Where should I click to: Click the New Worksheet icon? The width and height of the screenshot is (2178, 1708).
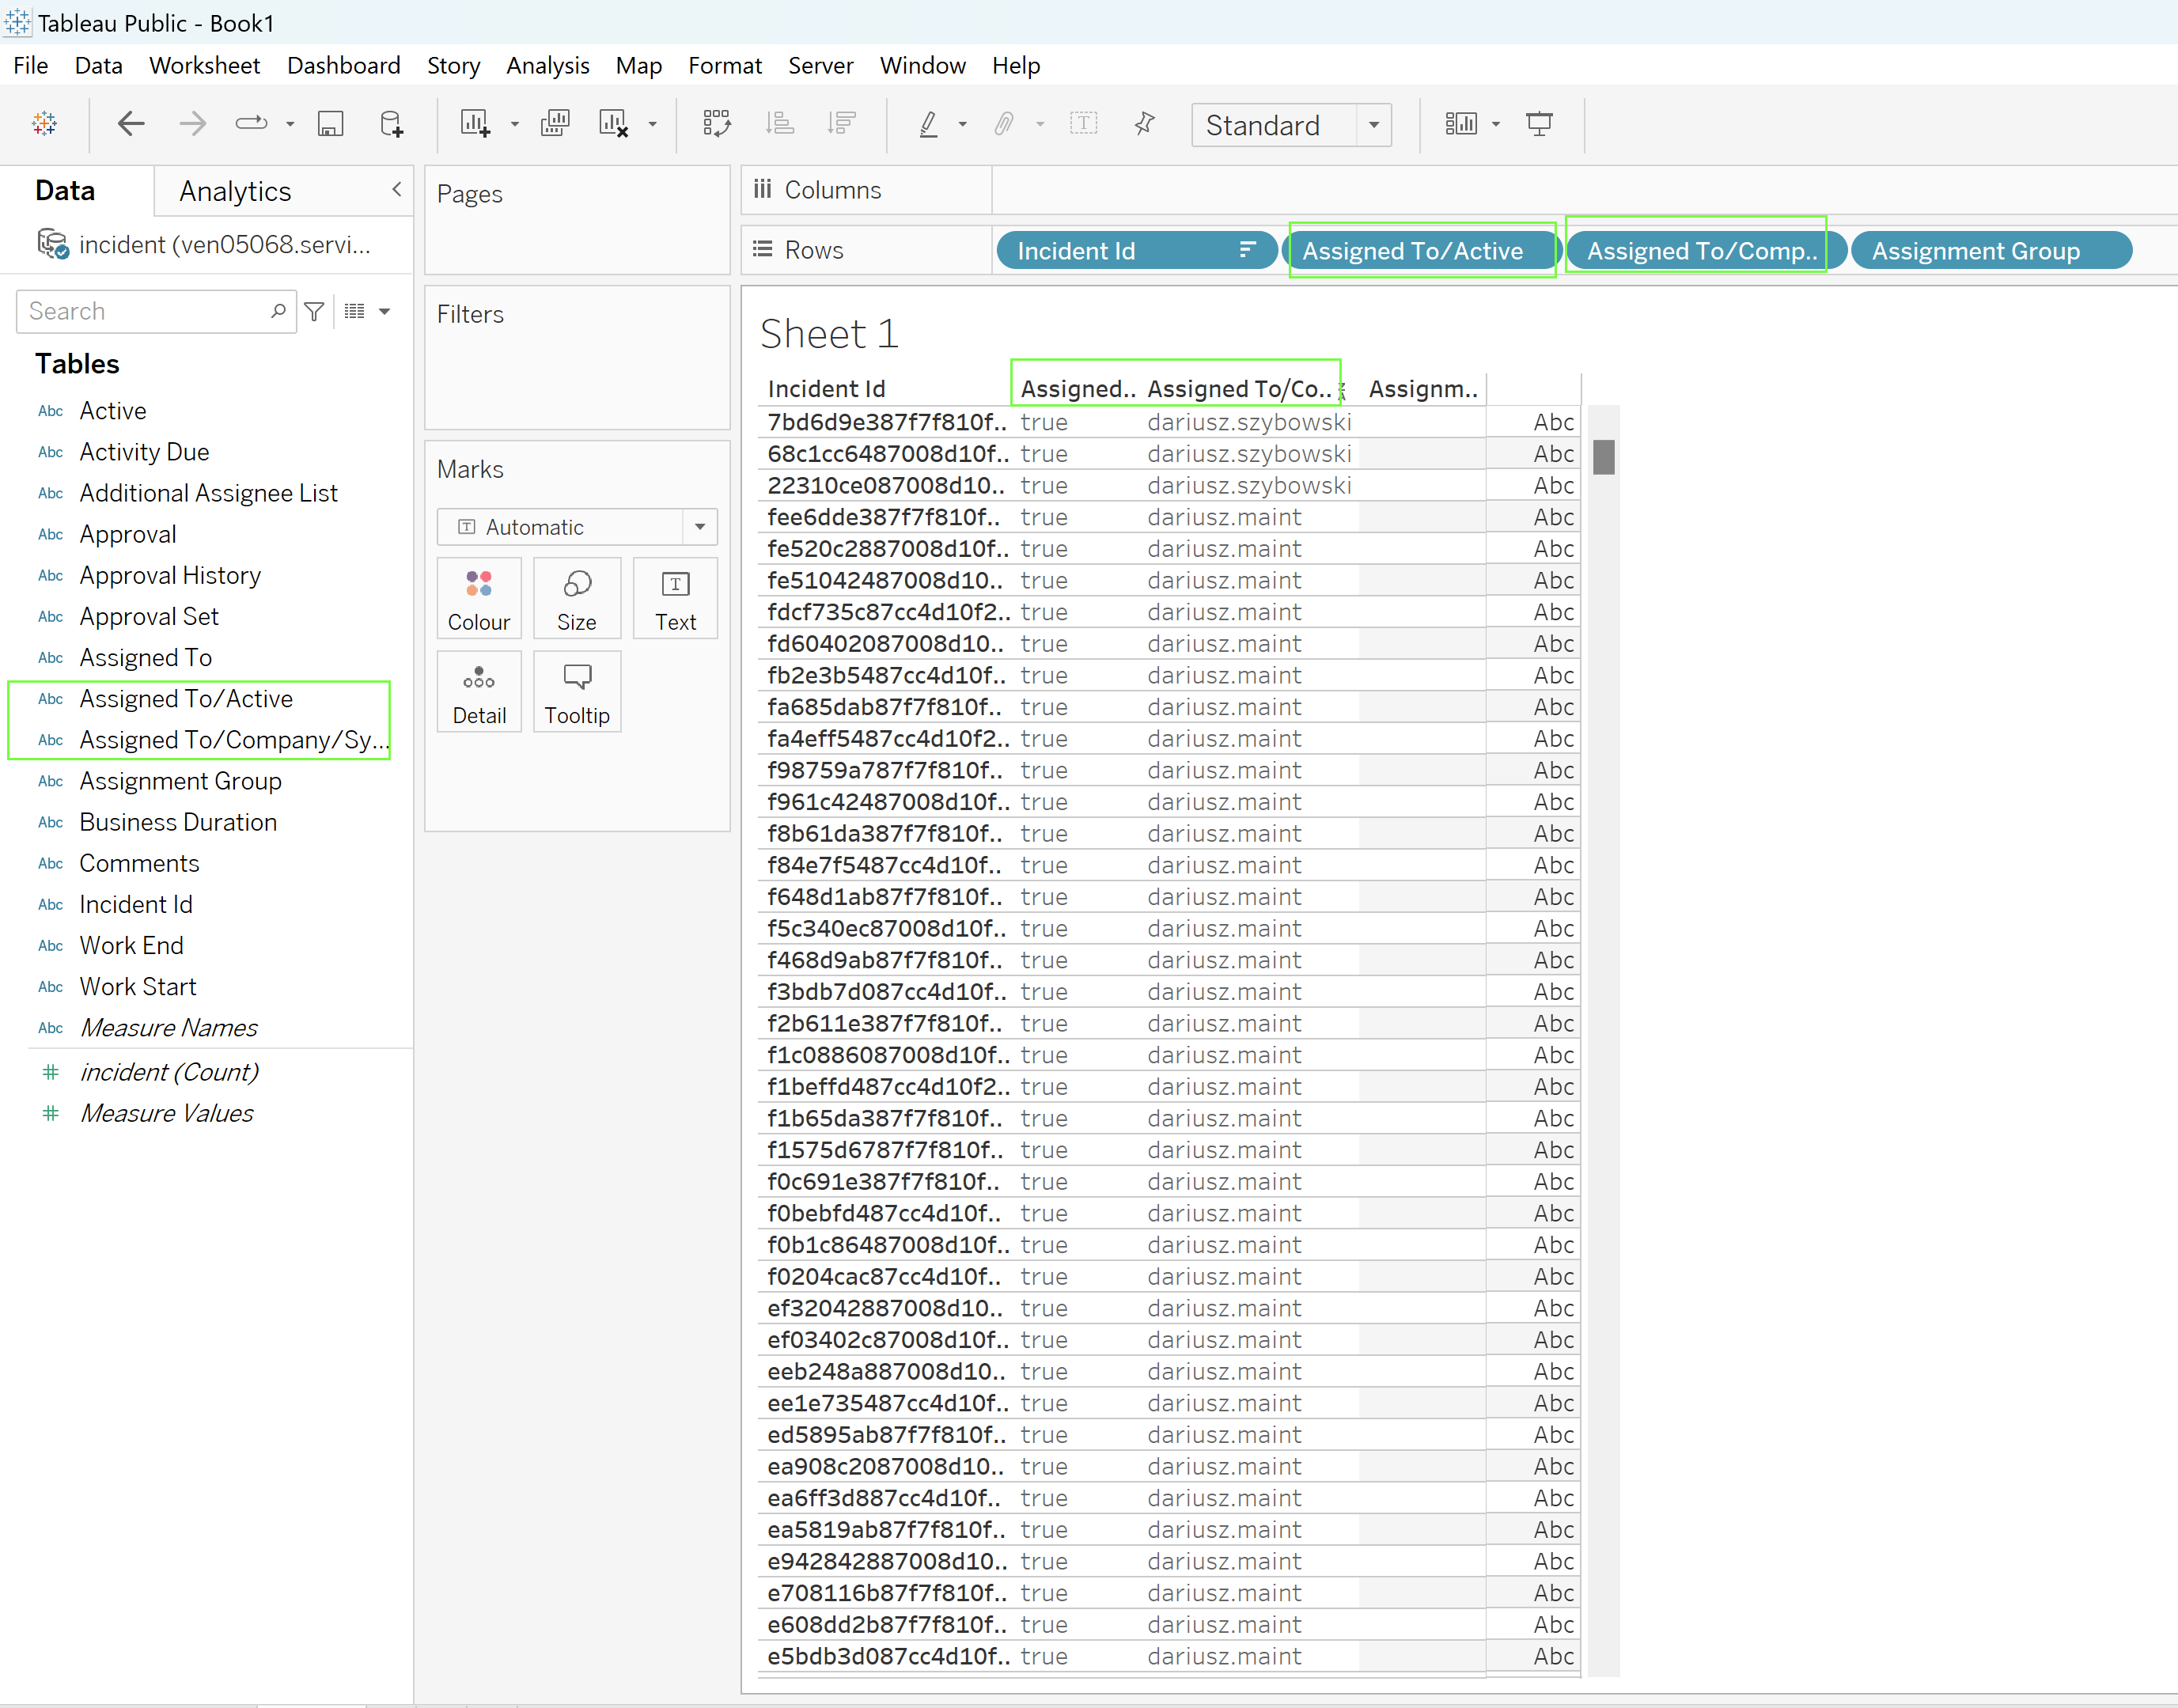click(475, 124)
